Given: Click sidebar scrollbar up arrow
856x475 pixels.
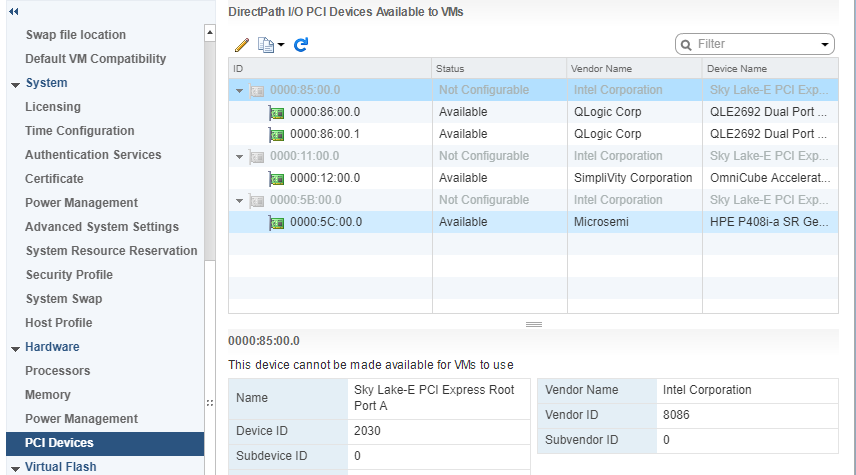Looking at the screenshot, I should 210,33.
